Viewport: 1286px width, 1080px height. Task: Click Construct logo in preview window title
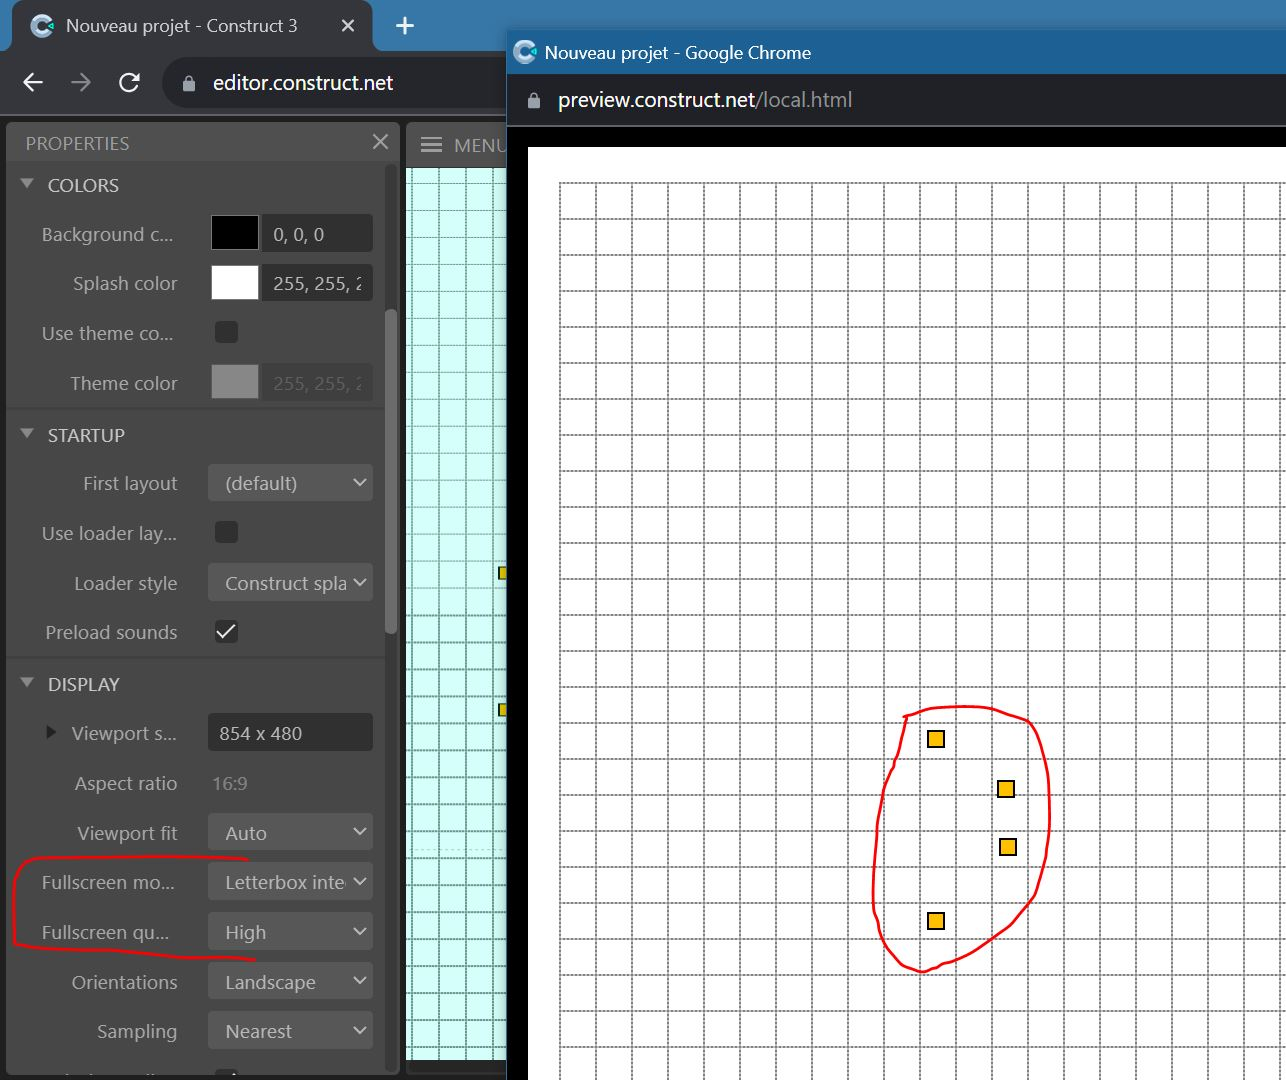point(525,52)
